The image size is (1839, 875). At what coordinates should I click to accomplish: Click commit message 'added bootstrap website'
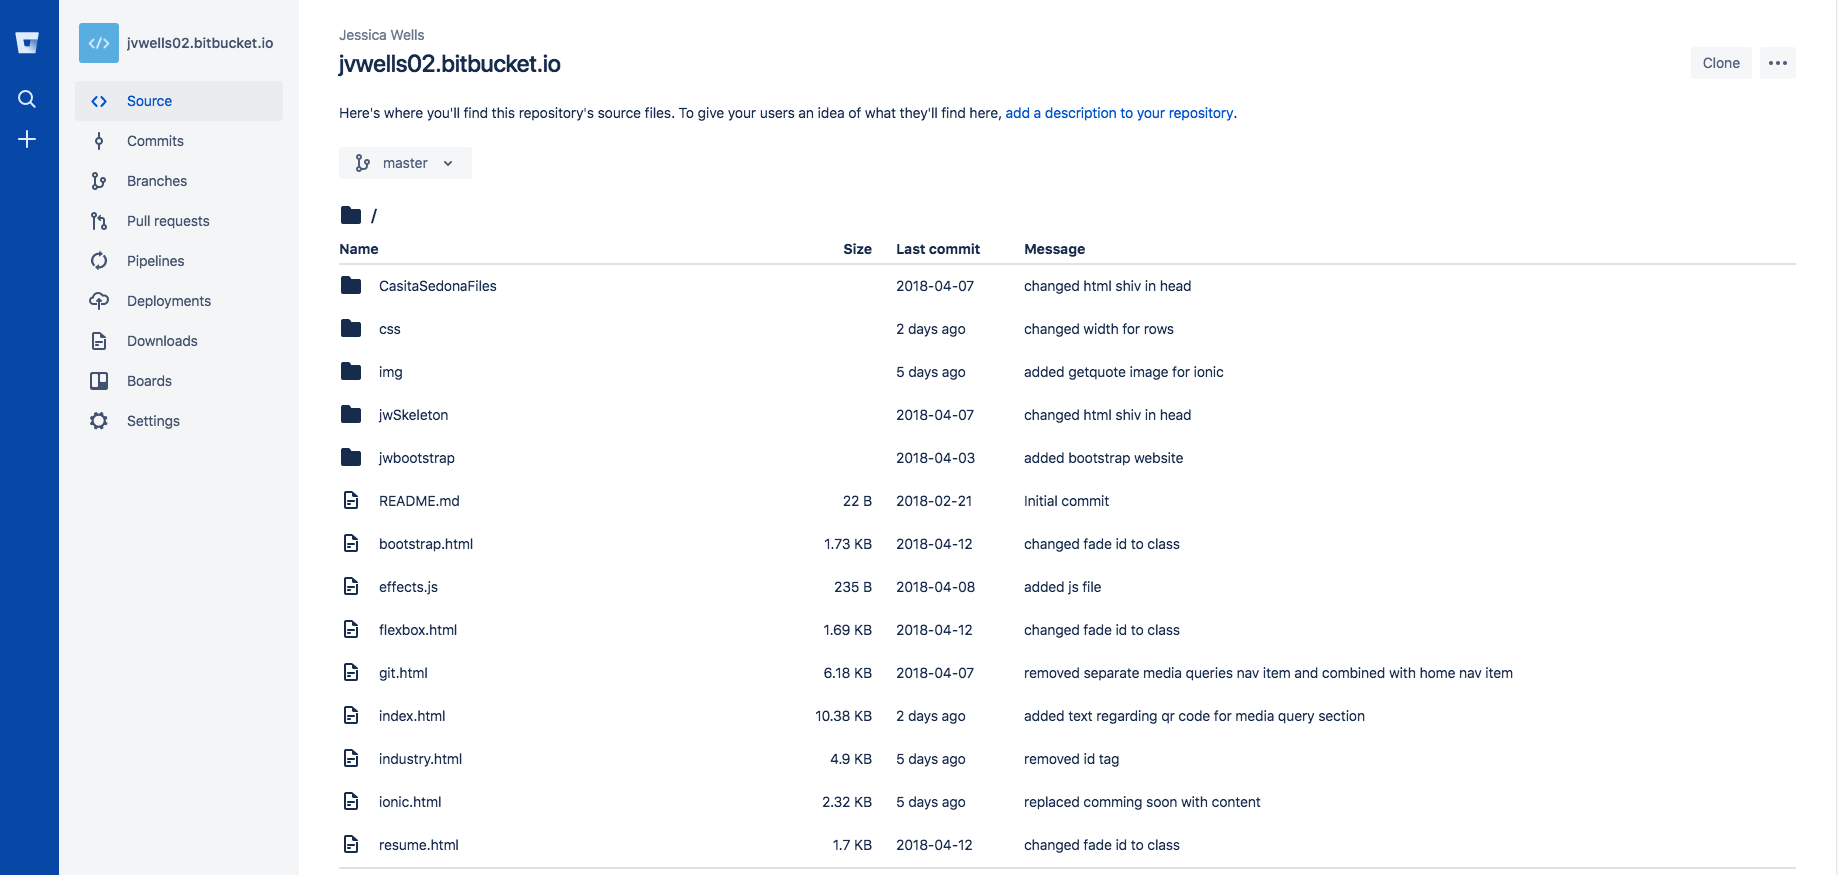click(1103, 458)
